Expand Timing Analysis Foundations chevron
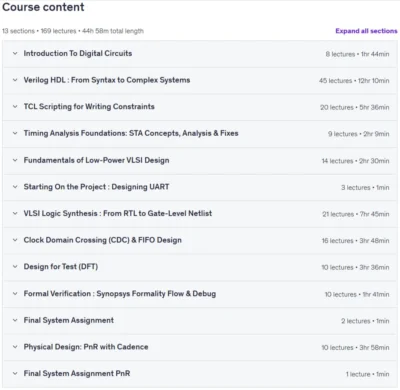The width and height of the screenshot is (400, 390). point(15,133)
